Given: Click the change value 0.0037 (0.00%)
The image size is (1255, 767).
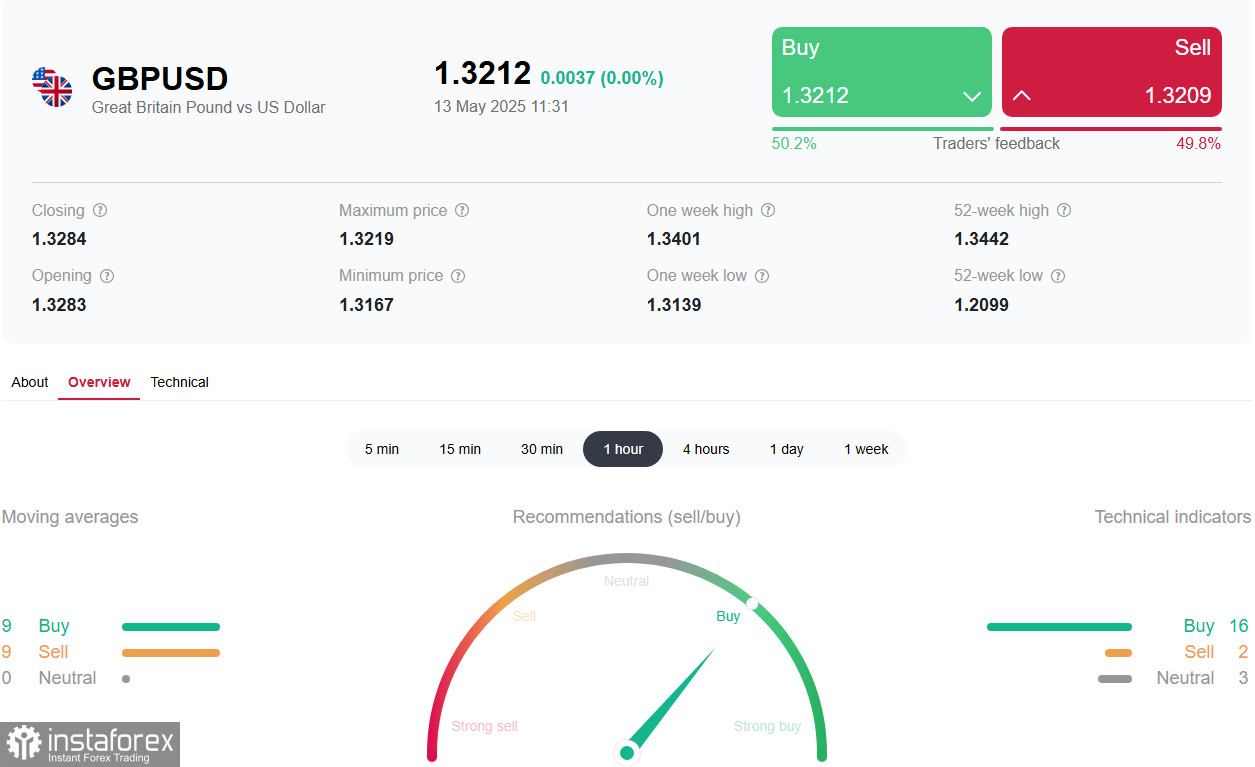Looking at the screenshot, I should click(602, 78).
